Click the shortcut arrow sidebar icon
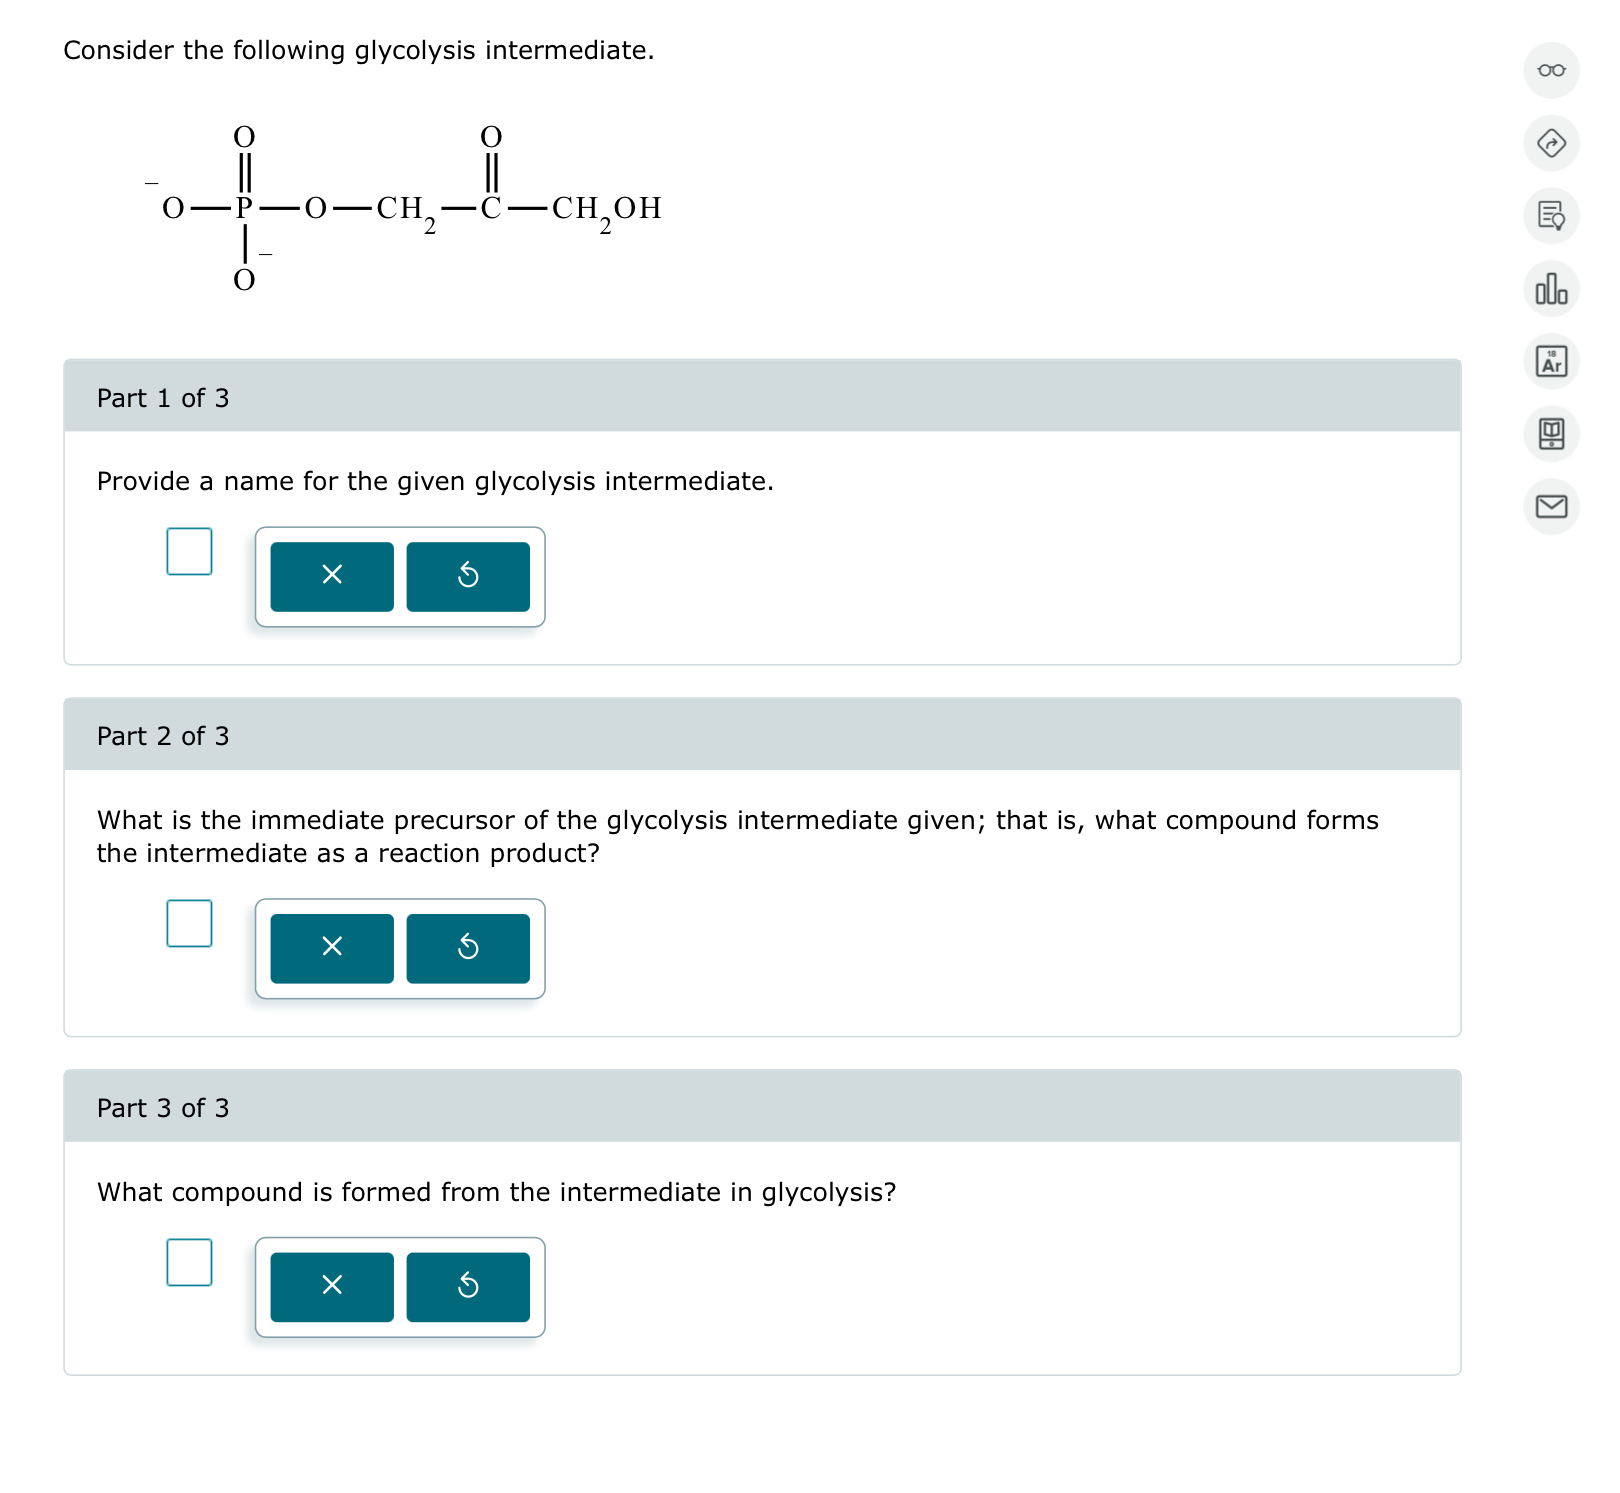 [x=1551, y=144]
